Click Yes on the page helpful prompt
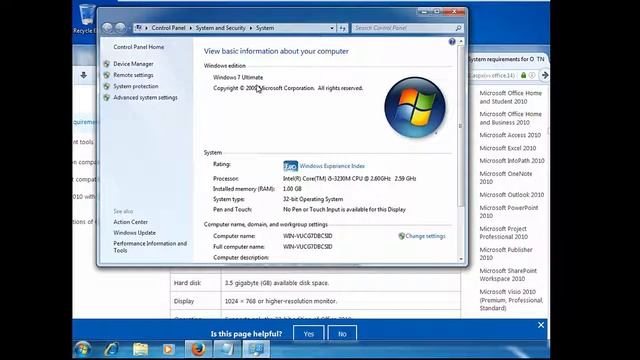 pos(309,334)
